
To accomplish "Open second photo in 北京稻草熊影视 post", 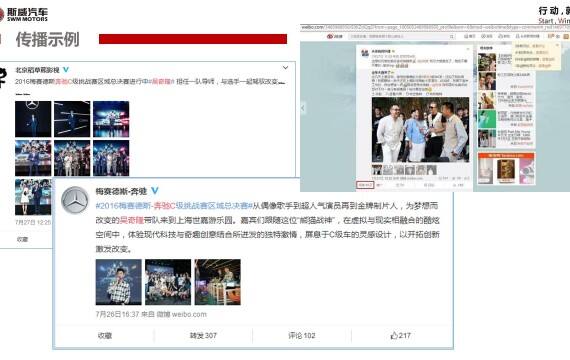I will (x=72, y=119).
